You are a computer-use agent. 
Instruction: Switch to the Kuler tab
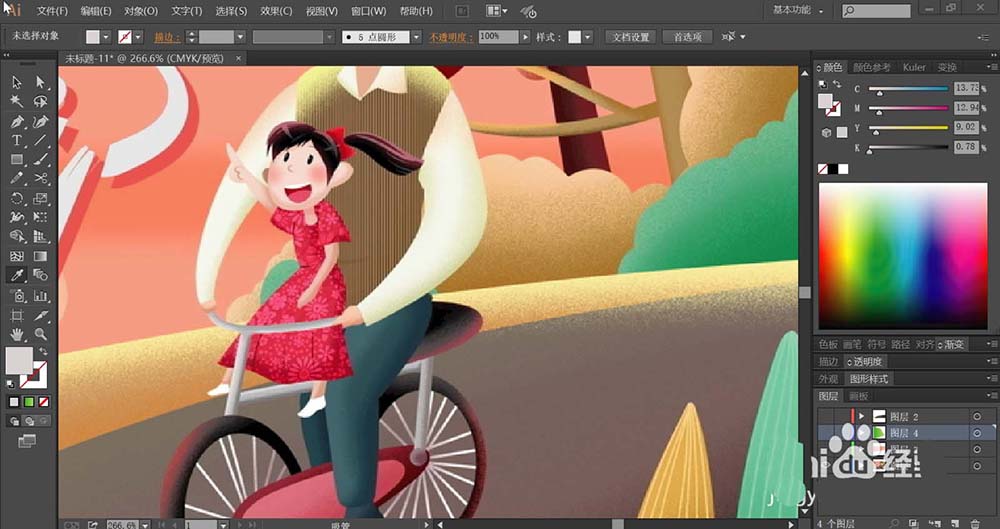coord(914,67)
